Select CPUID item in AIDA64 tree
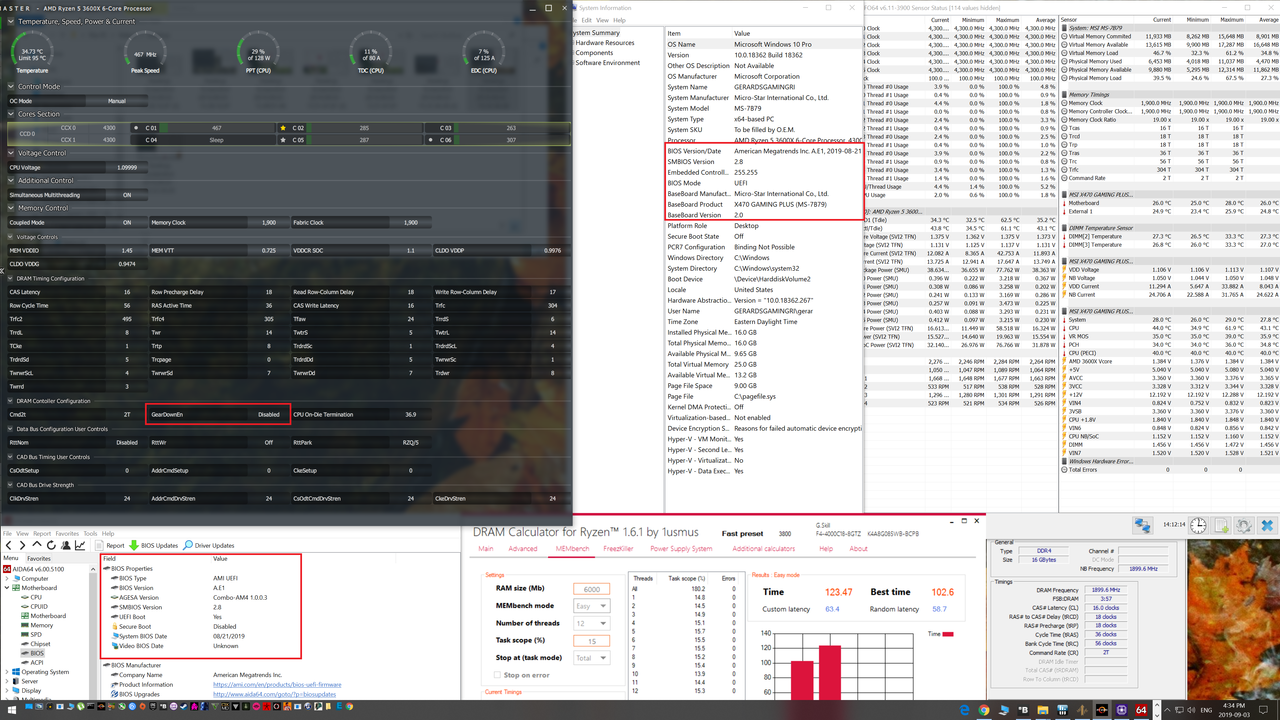This screenshot has width=1280, height=720. tap(39, 606)
